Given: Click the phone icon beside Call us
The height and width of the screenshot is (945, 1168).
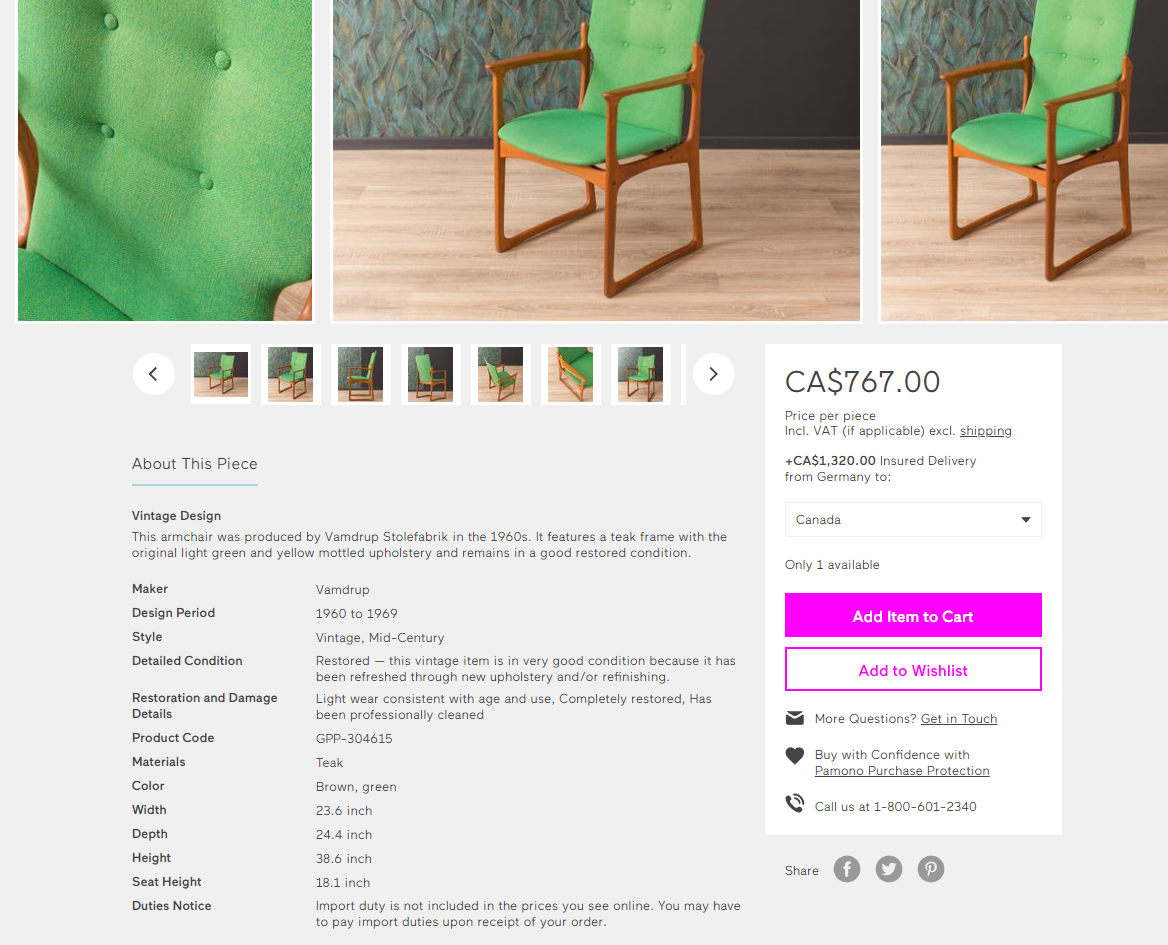Looking at the screenshot, I should (795, 804).
